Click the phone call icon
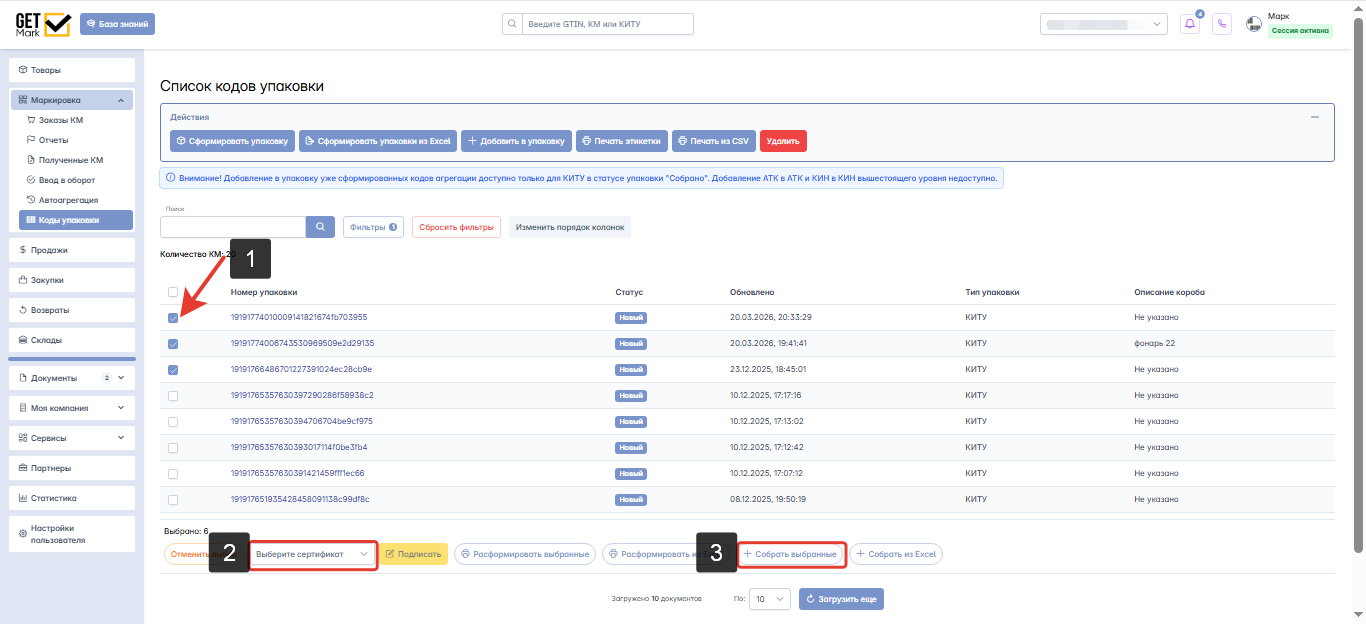Screen dimensions: 1366x624 tap(1221, 24)
